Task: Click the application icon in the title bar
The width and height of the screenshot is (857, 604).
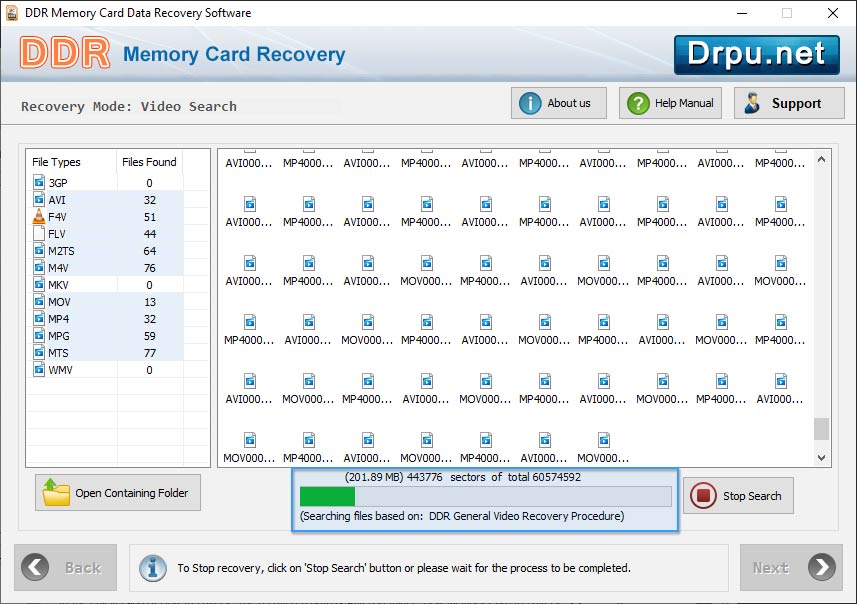Action: click(11, 13)
